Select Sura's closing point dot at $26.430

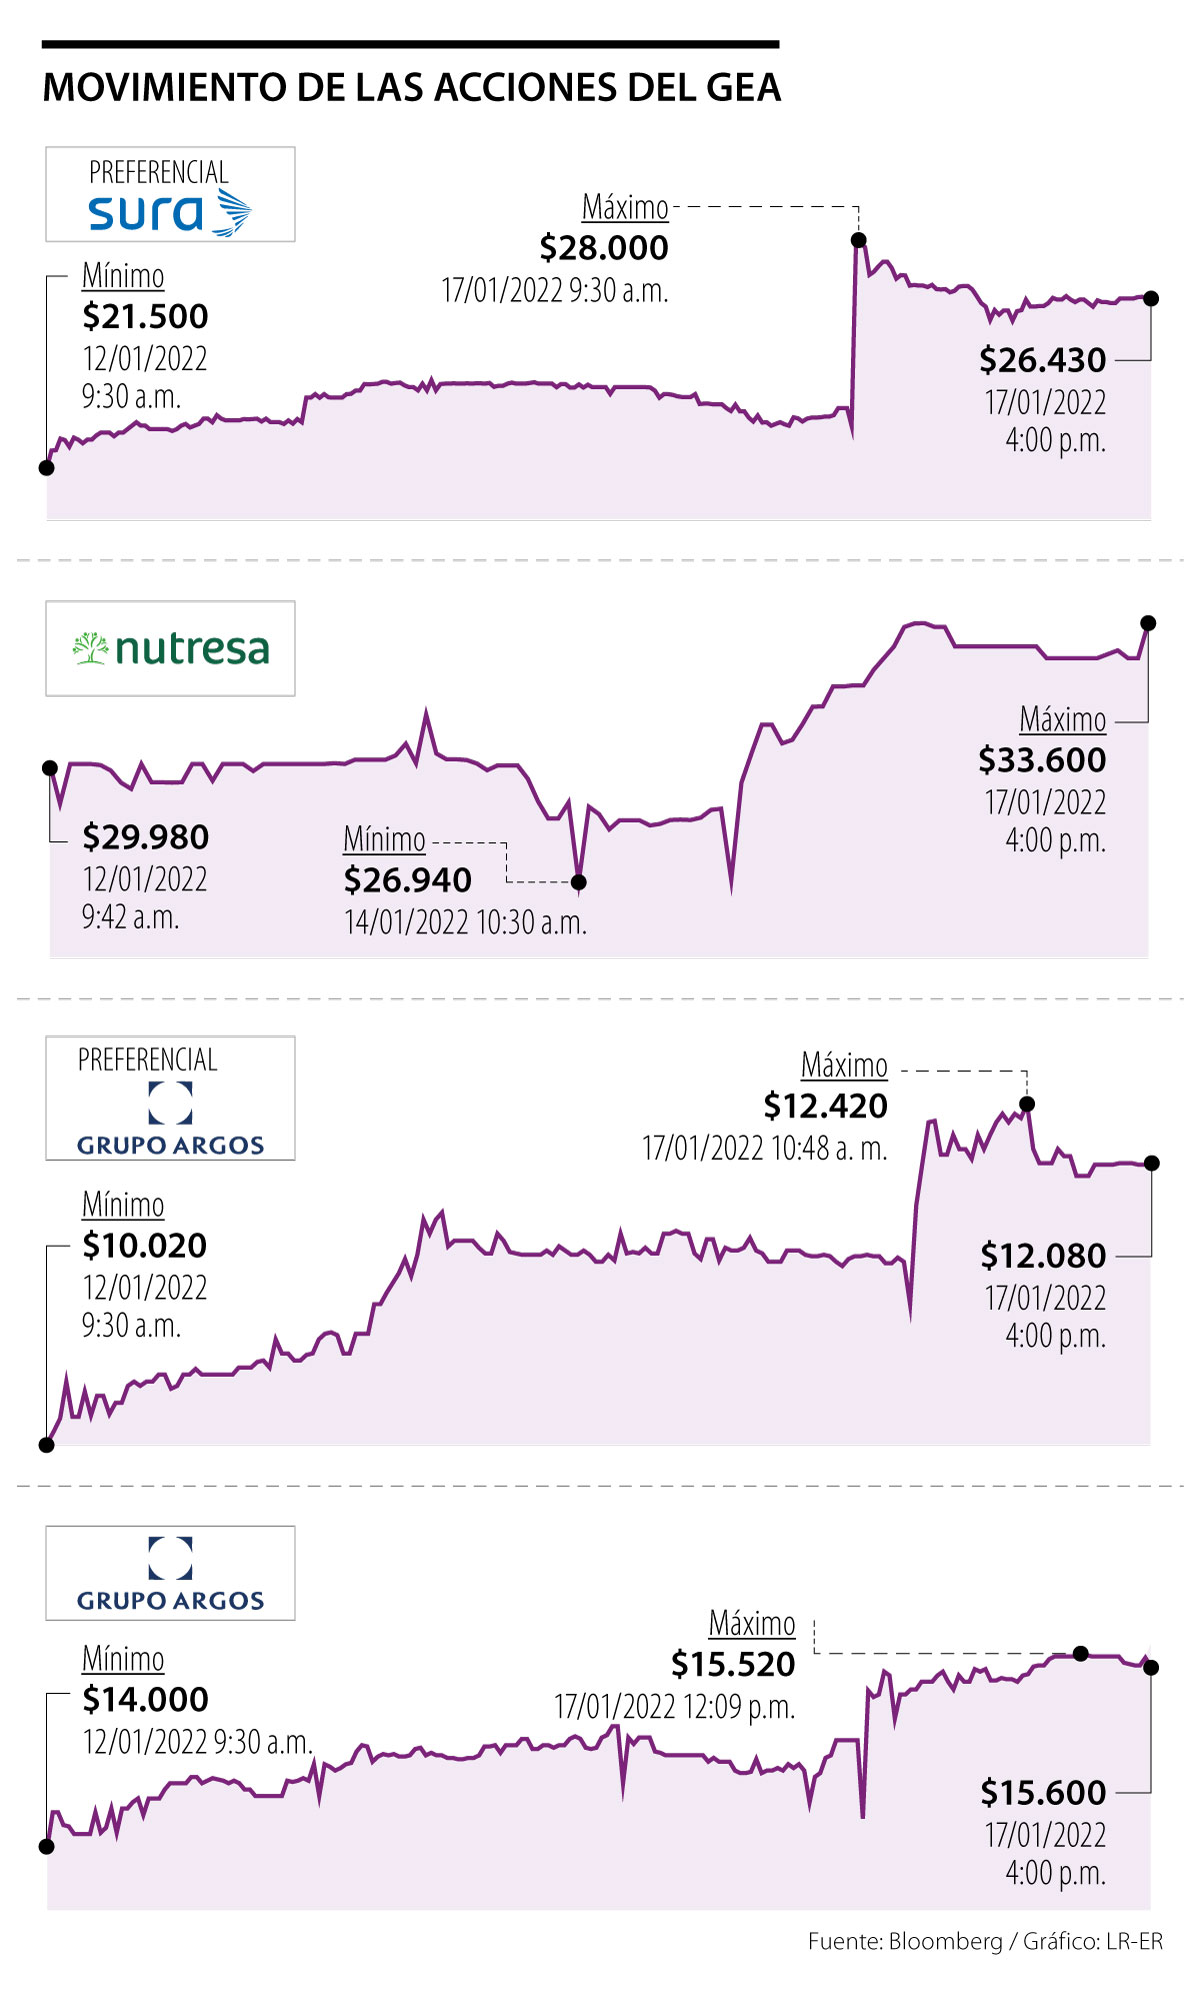(x=1151, y=298)
